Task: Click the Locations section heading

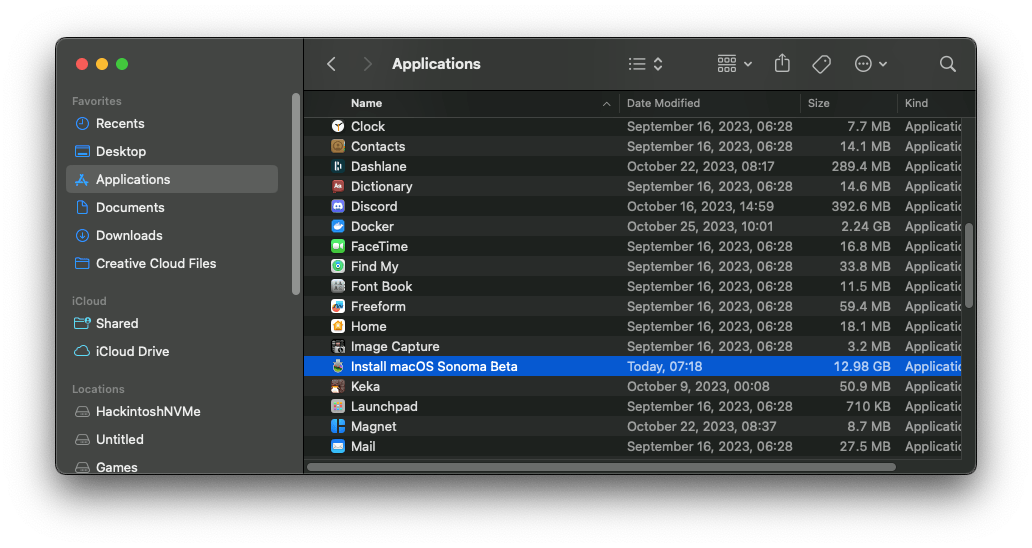Action: click(x=98, y=389)
